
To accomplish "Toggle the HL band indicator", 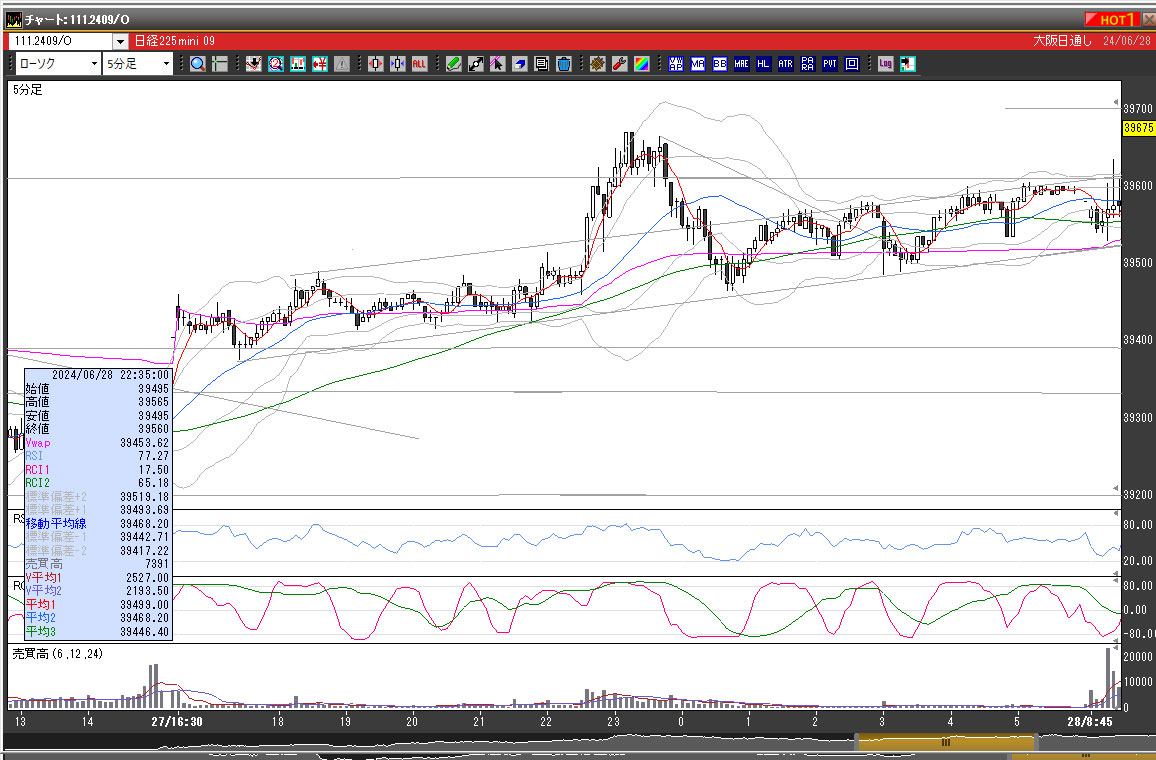I will pos(764,64).
